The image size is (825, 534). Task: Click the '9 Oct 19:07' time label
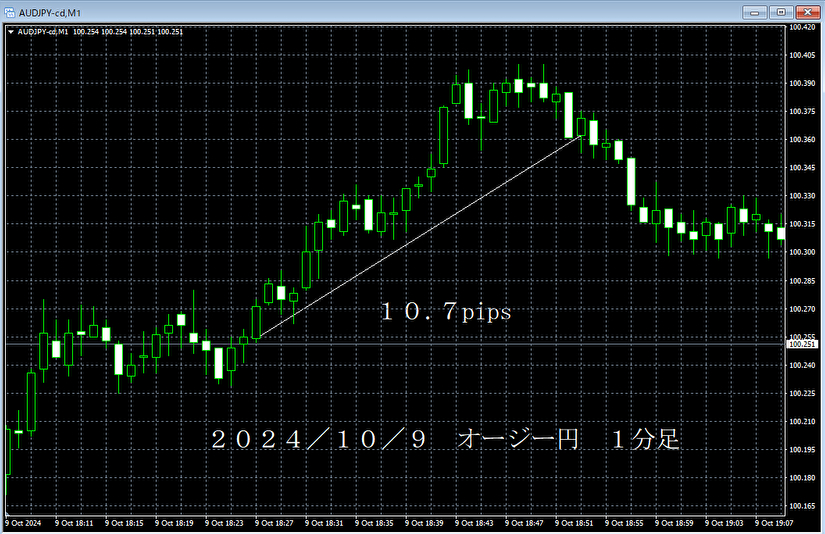(774, 523)
